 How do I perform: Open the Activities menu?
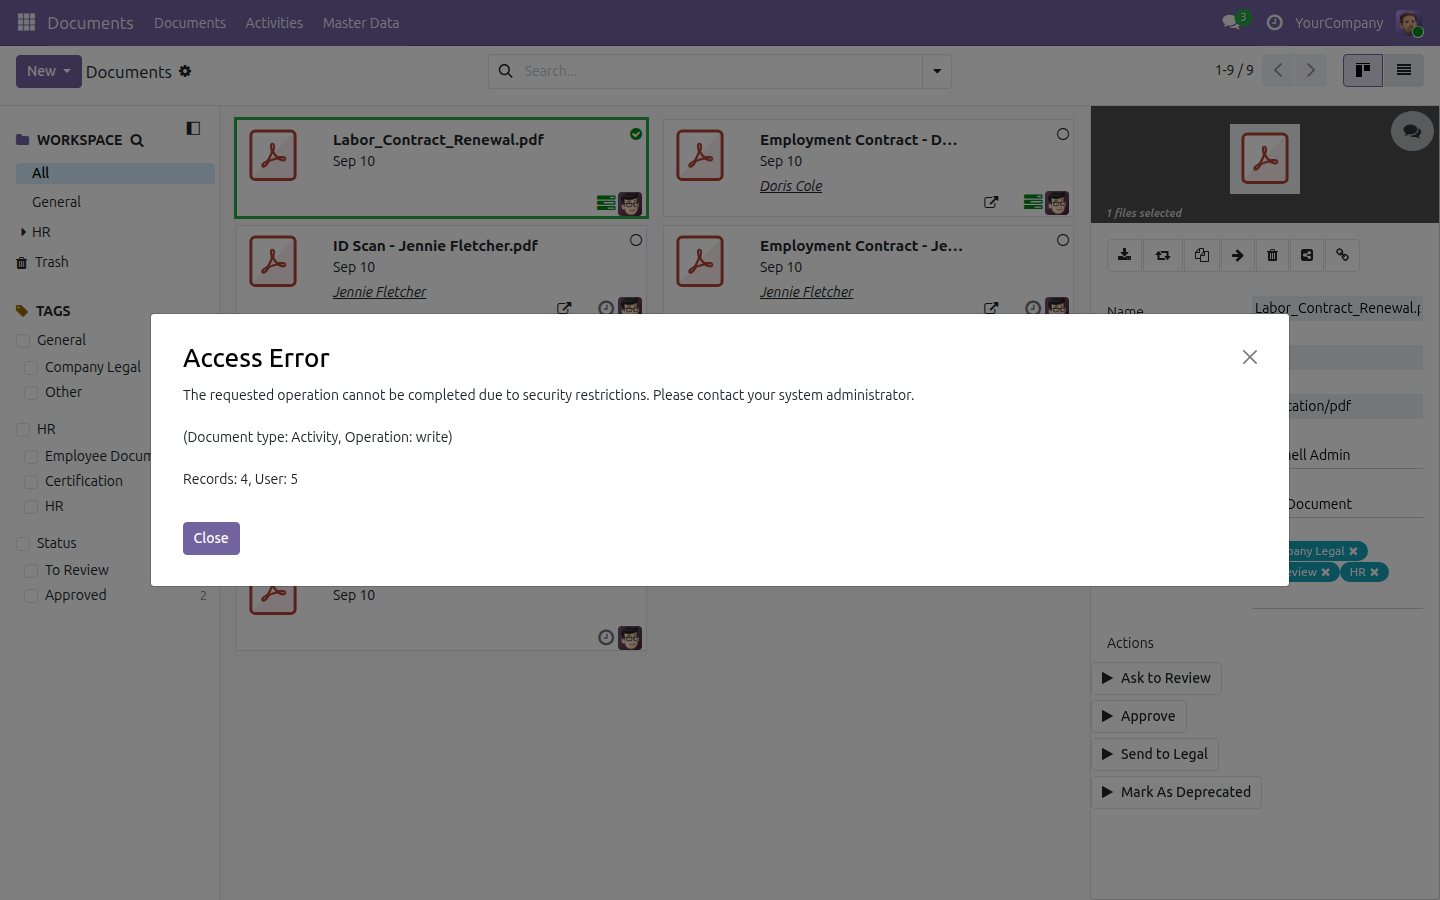(x=274, y=23)
